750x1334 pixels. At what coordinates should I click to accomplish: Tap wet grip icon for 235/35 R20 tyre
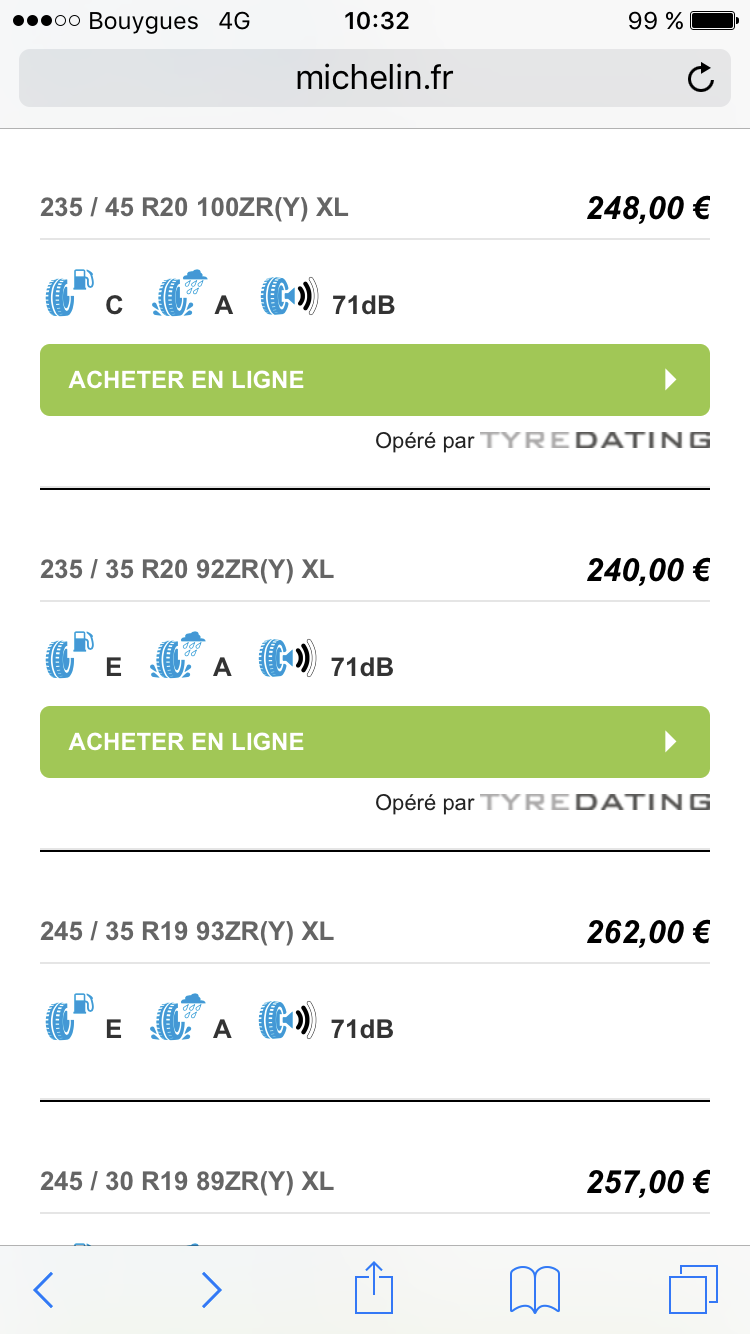[180, 656]
